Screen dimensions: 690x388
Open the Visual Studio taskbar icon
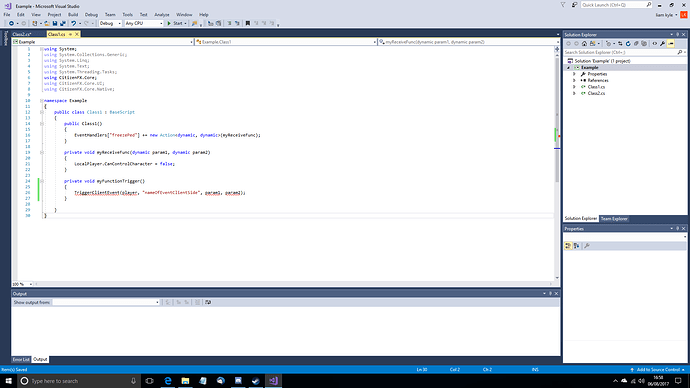273,381
